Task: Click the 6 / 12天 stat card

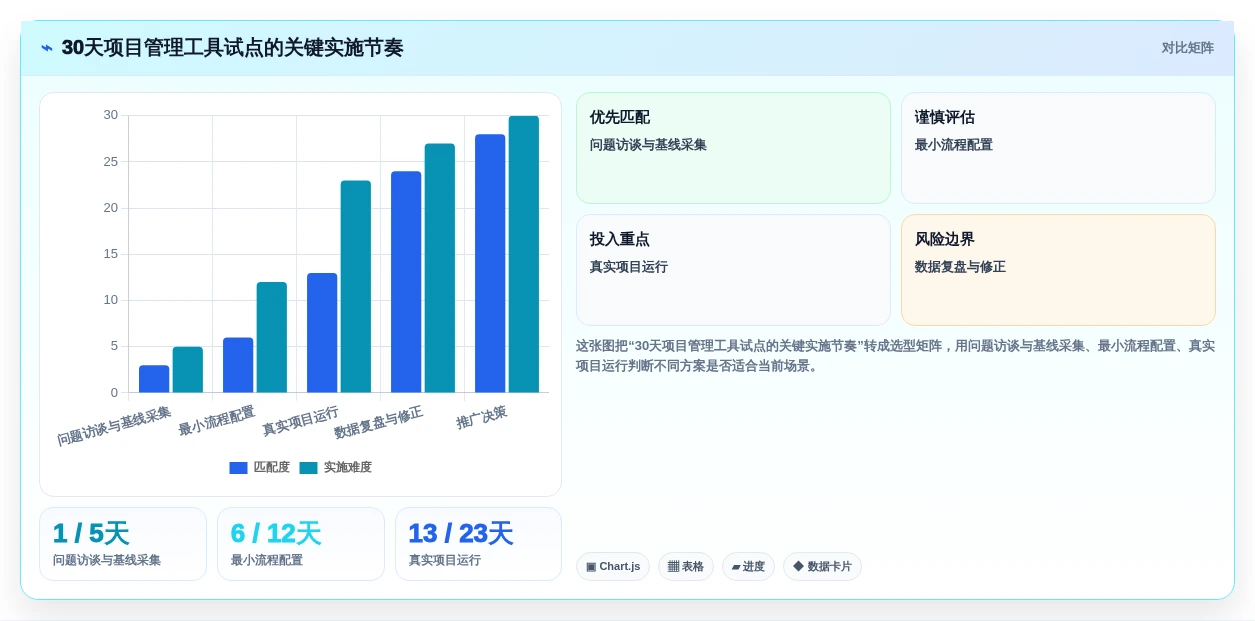Action: 301,544
